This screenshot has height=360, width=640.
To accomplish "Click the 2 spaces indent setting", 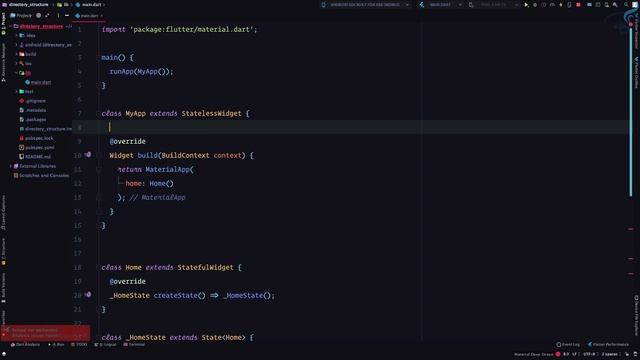I will (609, 354).
